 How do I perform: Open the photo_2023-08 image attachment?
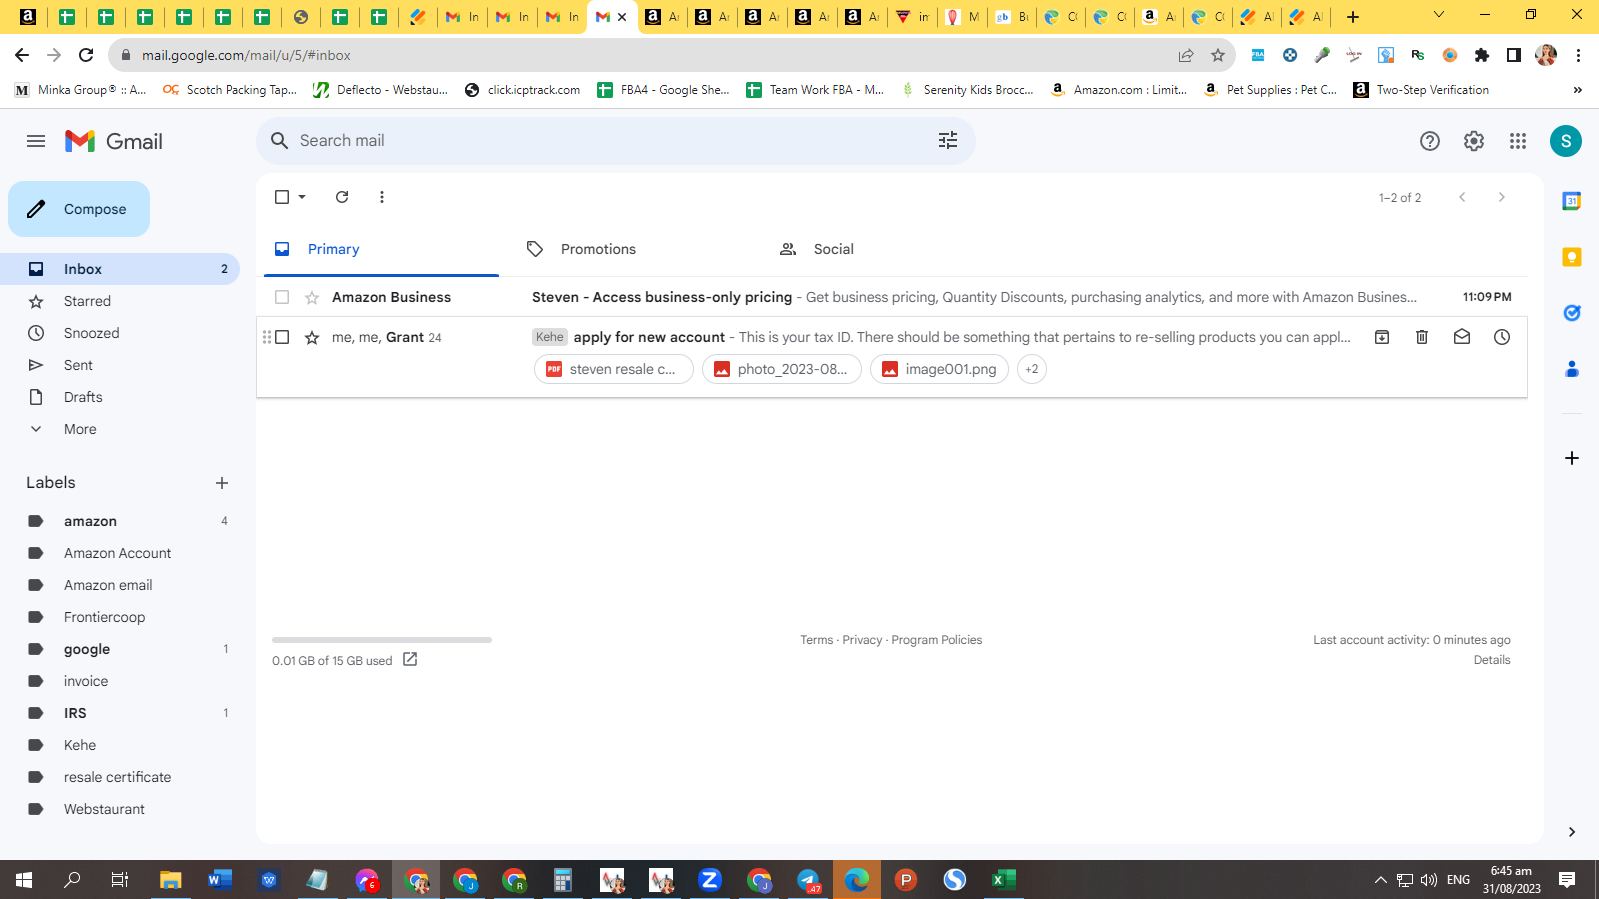tap(781, 369)
